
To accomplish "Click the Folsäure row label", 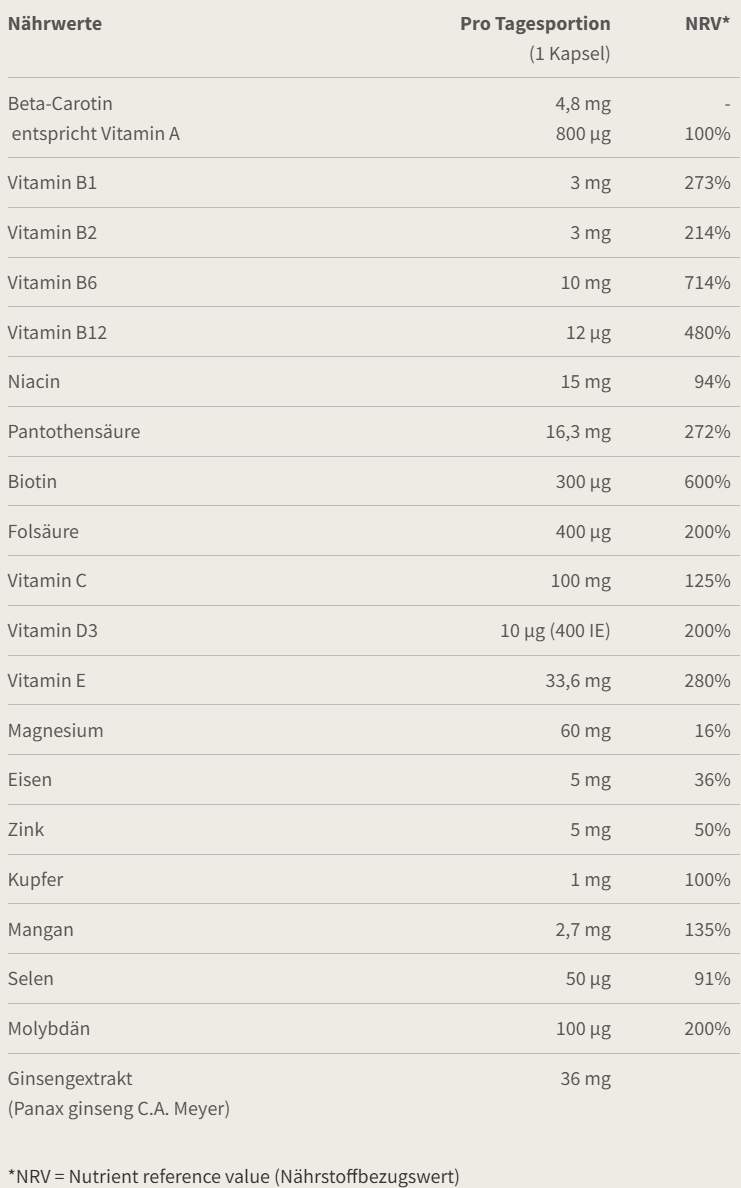I will coord(43,532).
